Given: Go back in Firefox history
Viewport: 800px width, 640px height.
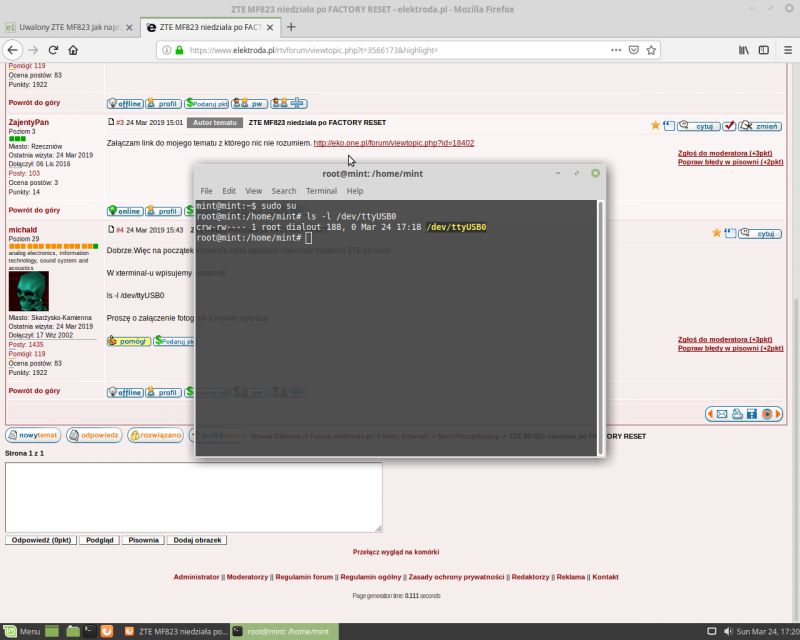Looking at the screenshot, I should [13, 50].
